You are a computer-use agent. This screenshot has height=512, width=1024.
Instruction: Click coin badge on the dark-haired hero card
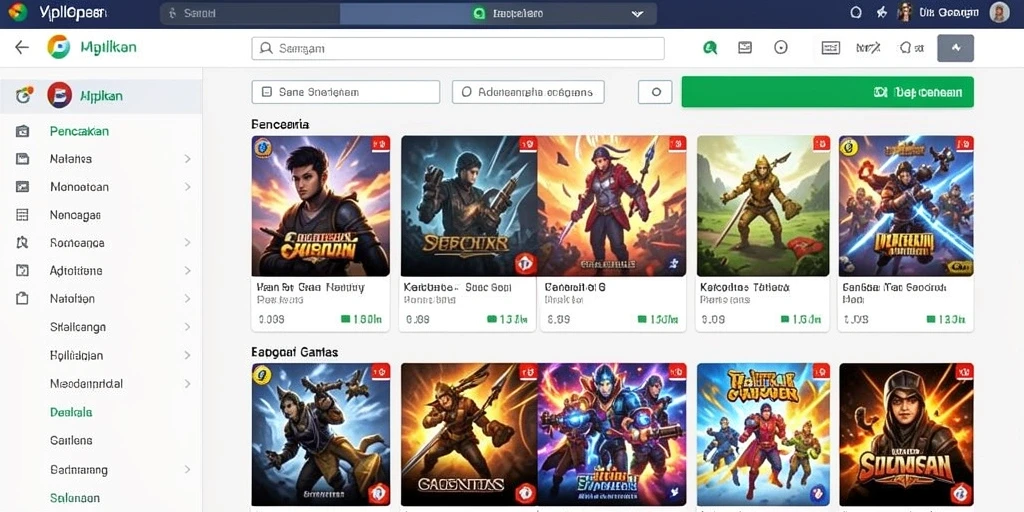(x=262, y=148)
